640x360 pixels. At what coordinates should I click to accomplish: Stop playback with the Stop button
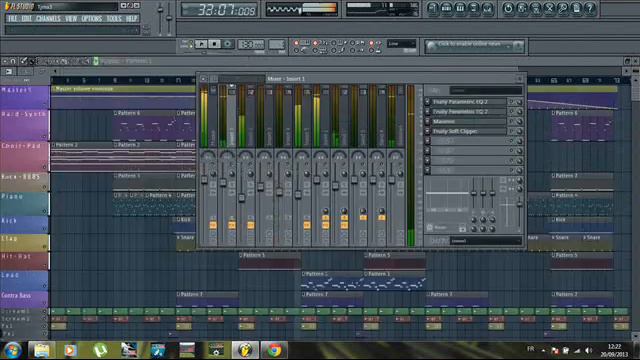tap(214, 44)
